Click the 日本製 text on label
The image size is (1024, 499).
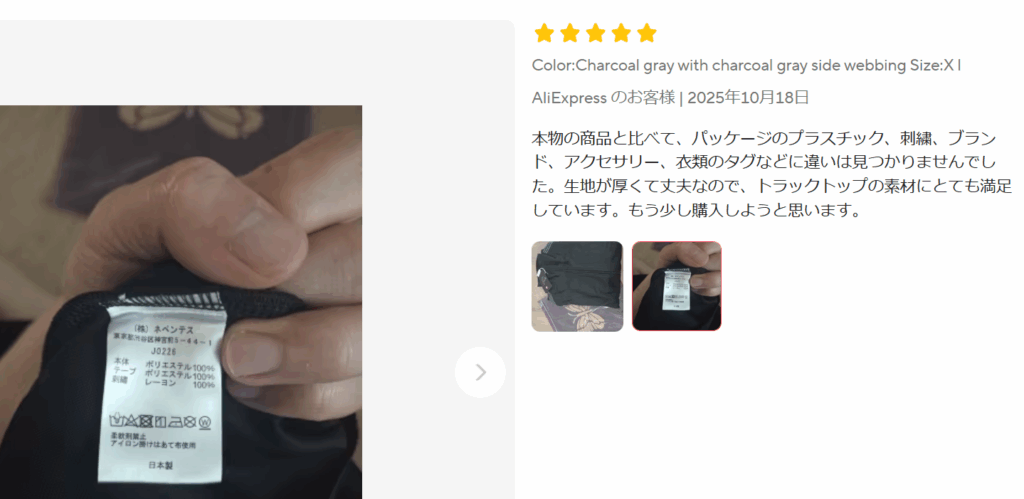coord(159,465)
